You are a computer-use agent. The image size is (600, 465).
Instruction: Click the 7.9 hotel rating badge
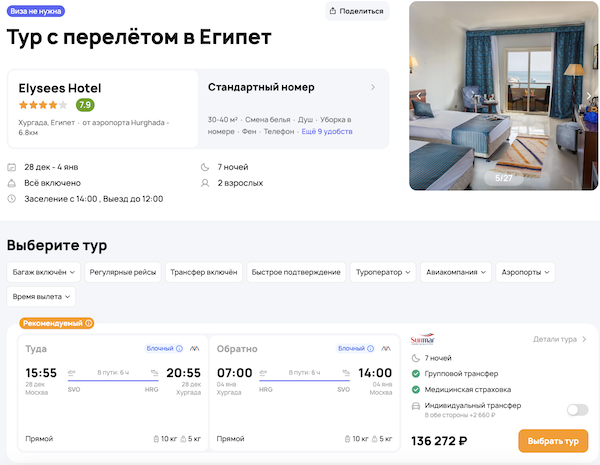pos(85,104)
